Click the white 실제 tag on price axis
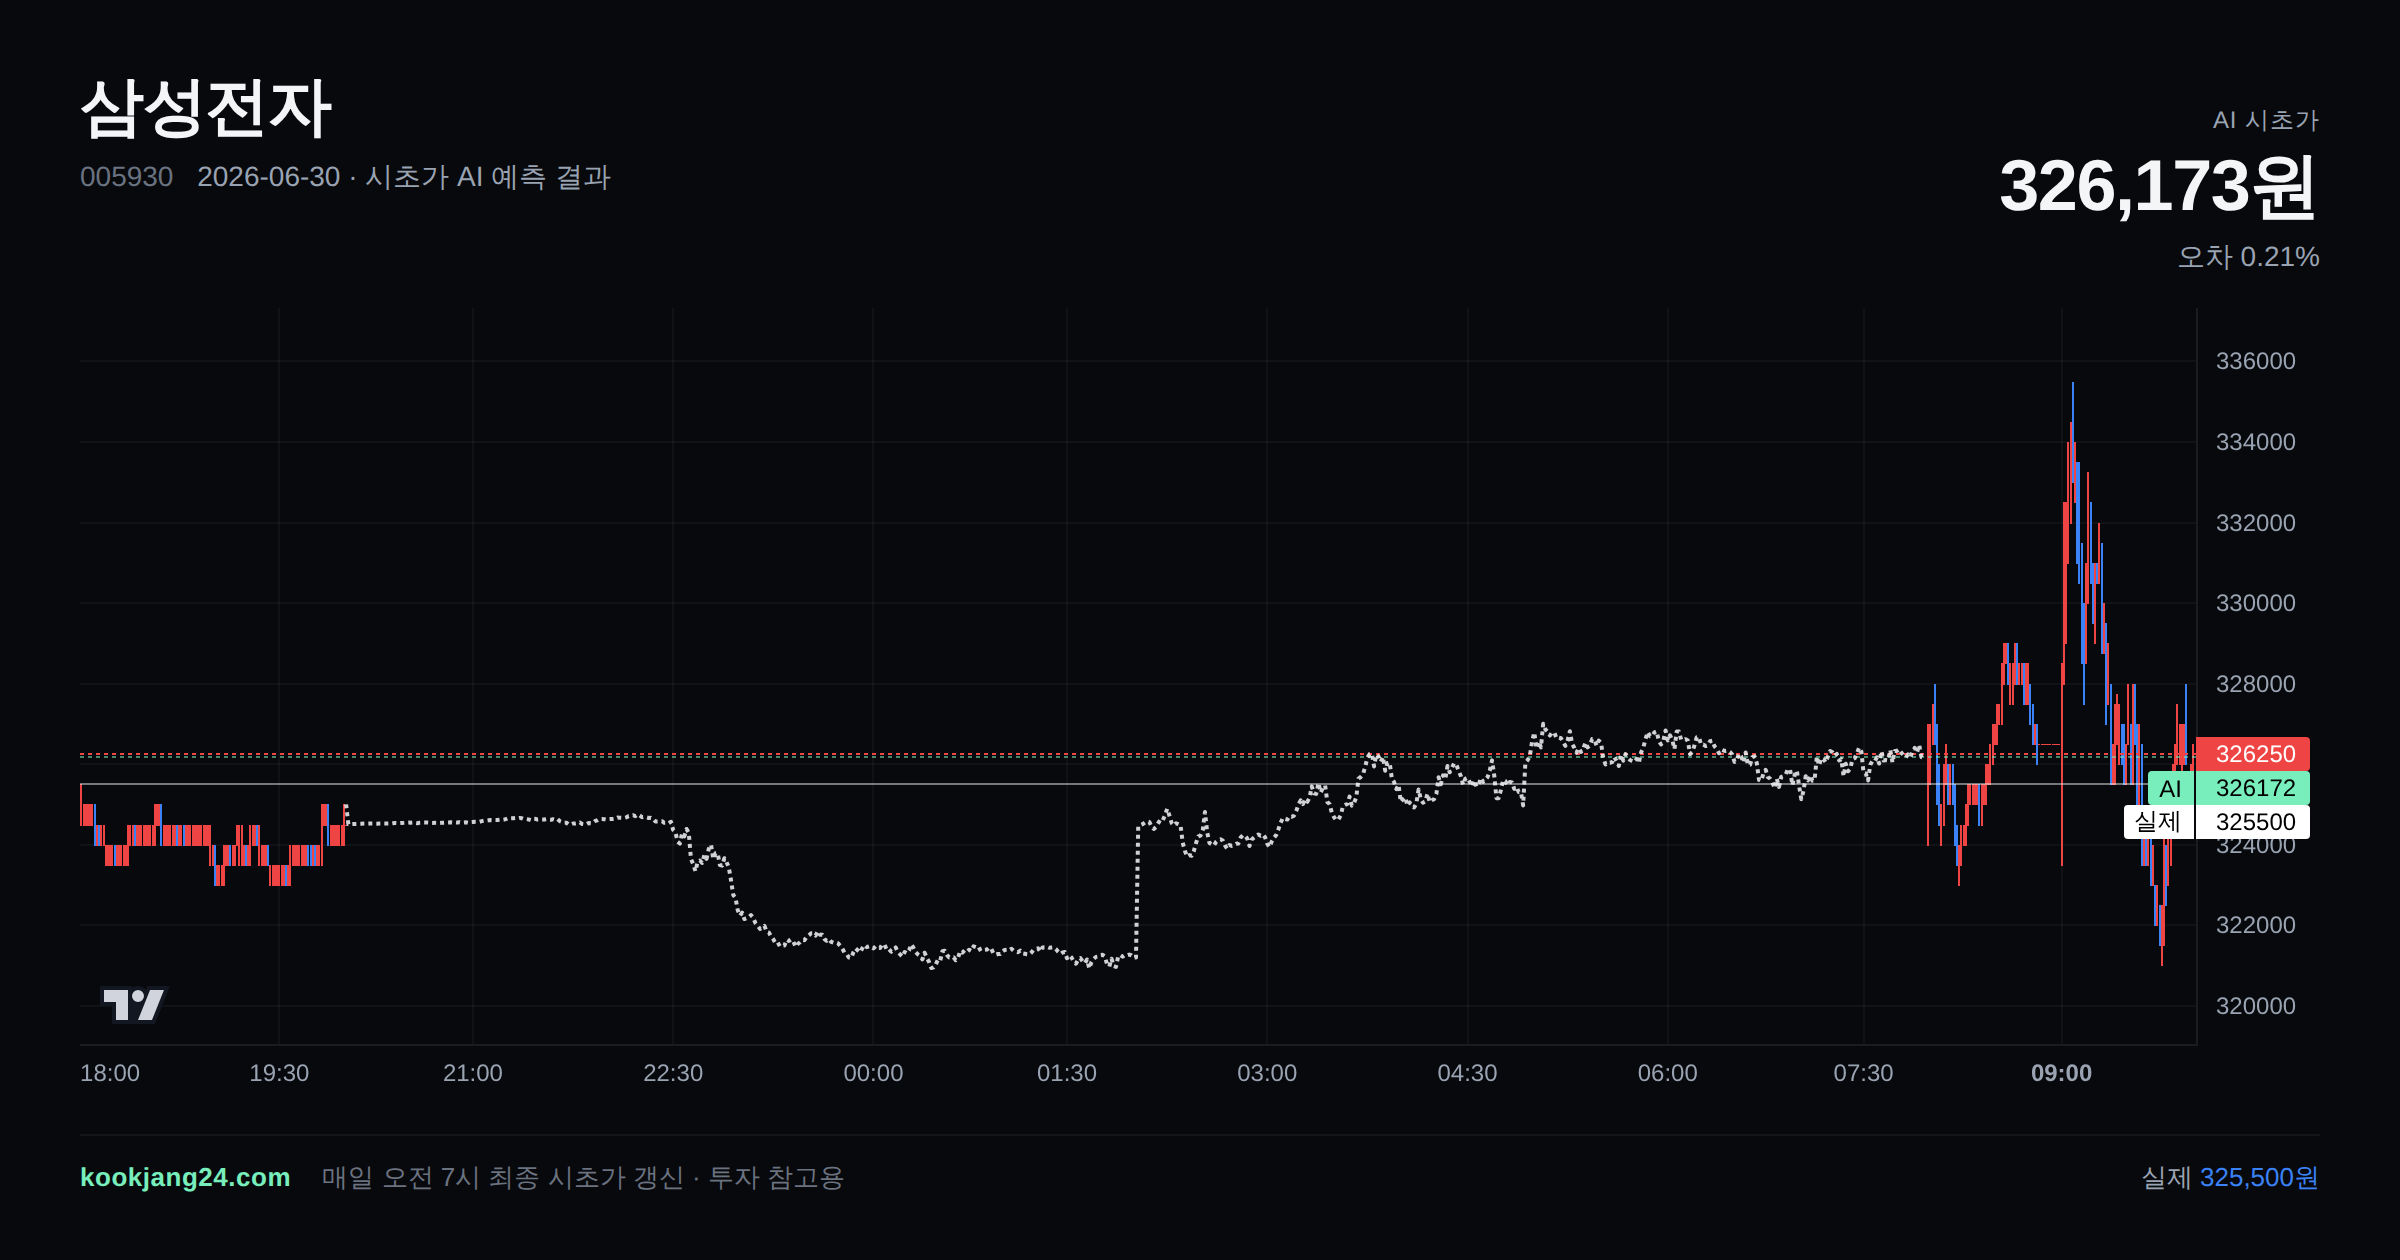Viewport: 2400px width, 1260px height. click(2158, 822)
